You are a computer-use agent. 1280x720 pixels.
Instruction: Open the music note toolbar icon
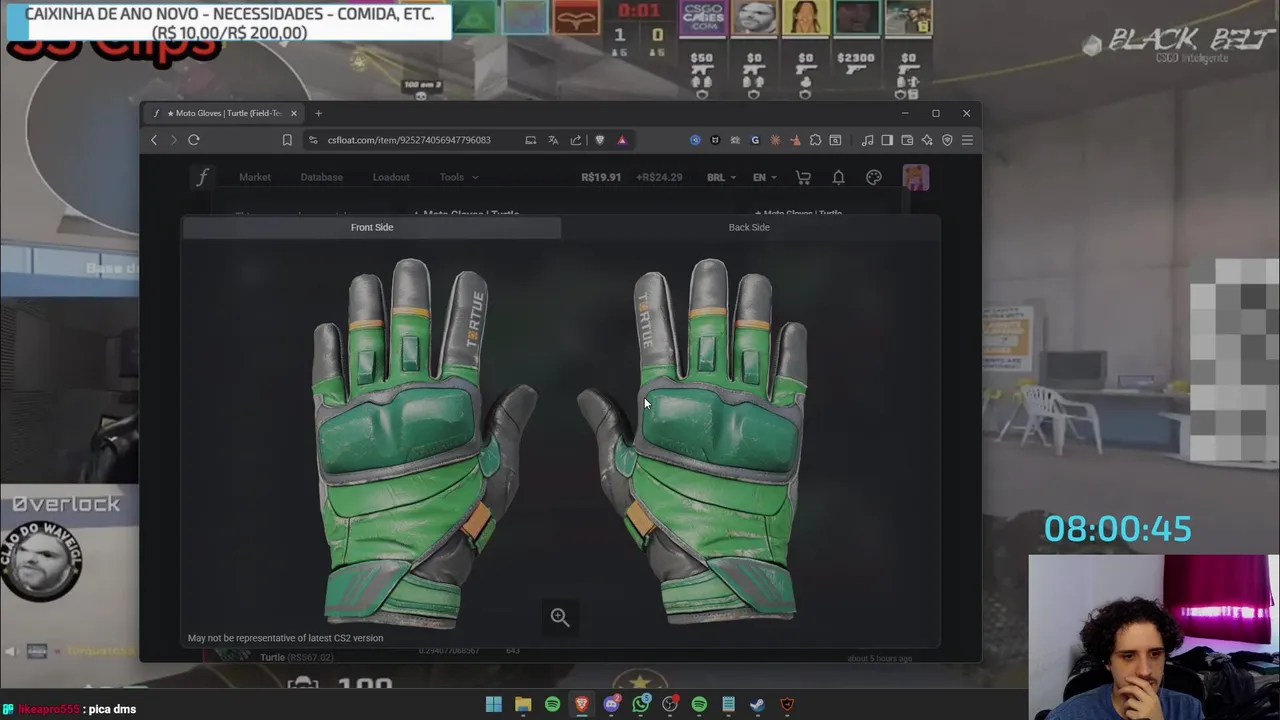[867, 140]
